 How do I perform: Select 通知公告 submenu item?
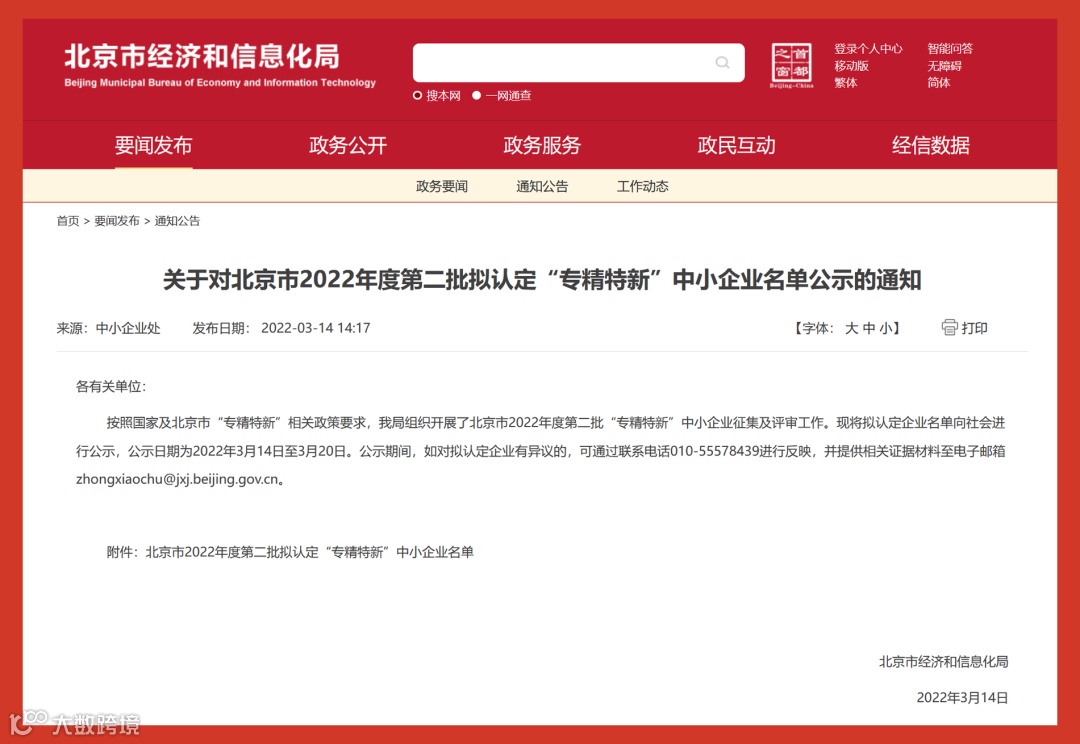coord(542,186)
